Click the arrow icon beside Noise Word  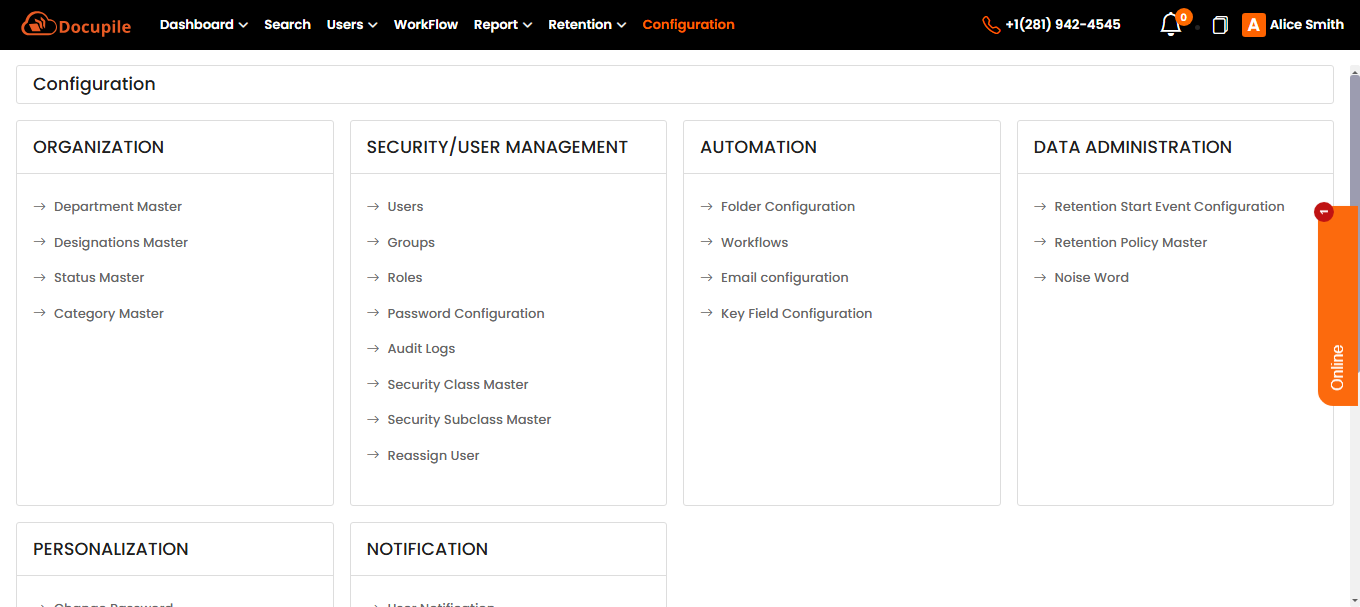click(x=1040, y=278)
